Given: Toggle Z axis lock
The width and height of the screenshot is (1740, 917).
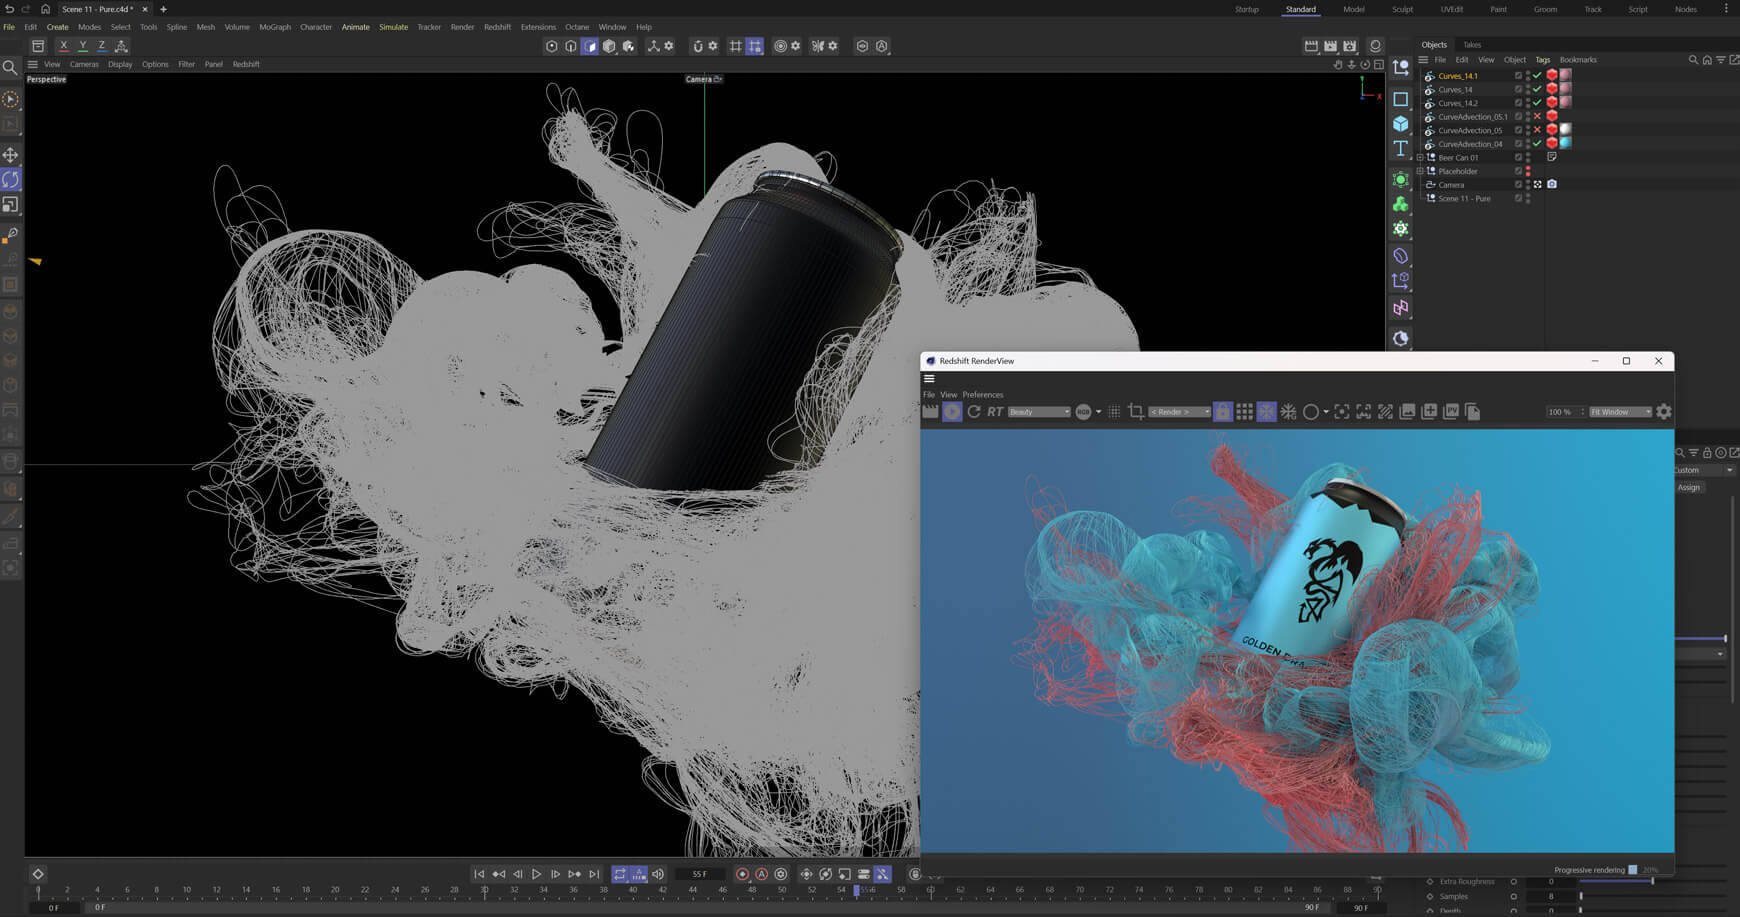Looking at the screenshot, I should coord(102,46).
